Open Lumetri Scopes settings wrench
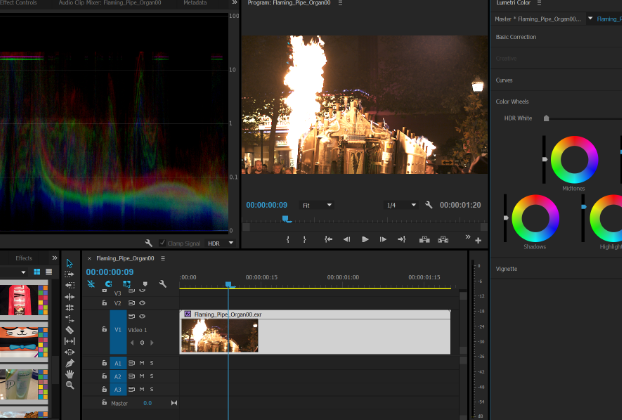Viewport: 622px width, 420px height. click(148, 243)
